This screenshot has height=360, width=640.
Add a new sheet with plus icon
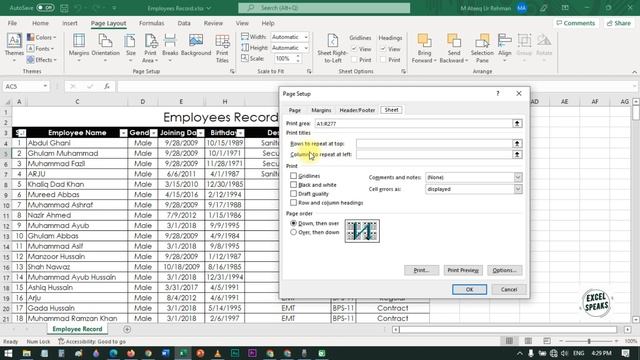point(127,329)
